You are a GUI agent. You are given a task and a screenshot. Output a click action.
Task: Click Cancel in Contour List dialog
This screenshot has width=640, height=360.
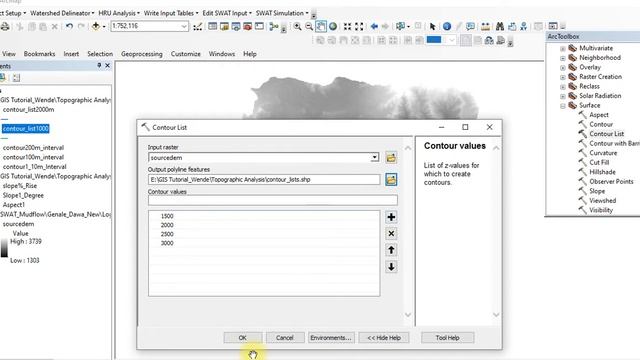(x=284, y=338)
